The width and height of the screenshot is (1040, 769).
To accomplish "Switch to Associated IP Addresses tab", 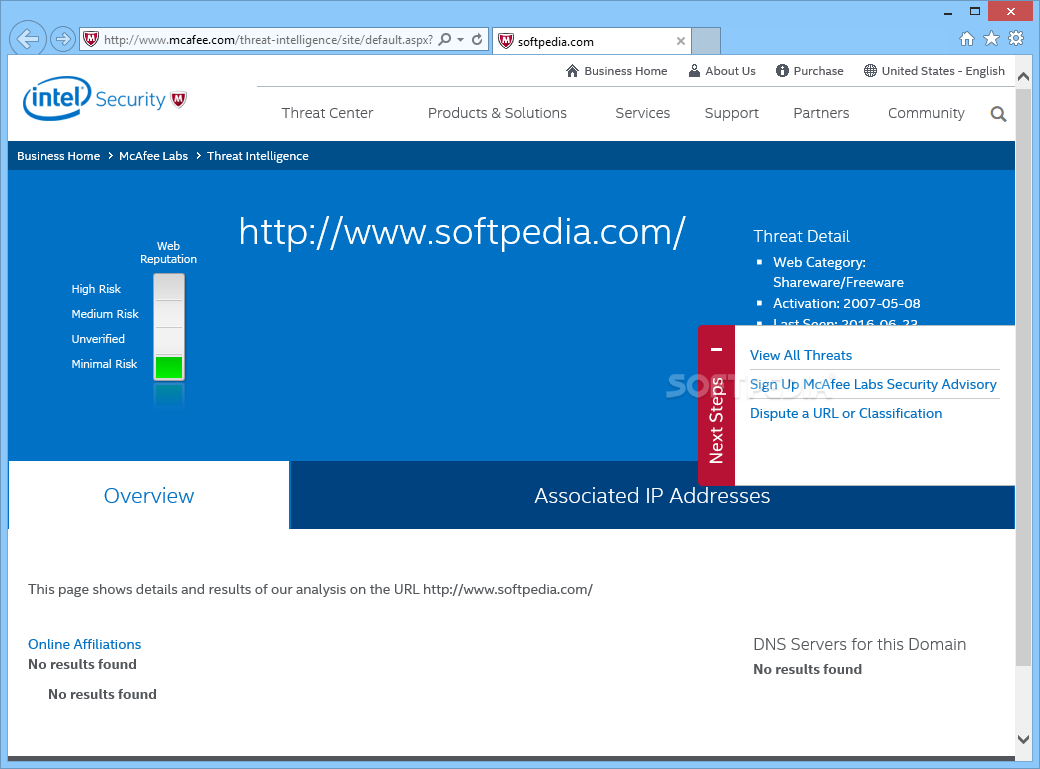I will [652, 496].
